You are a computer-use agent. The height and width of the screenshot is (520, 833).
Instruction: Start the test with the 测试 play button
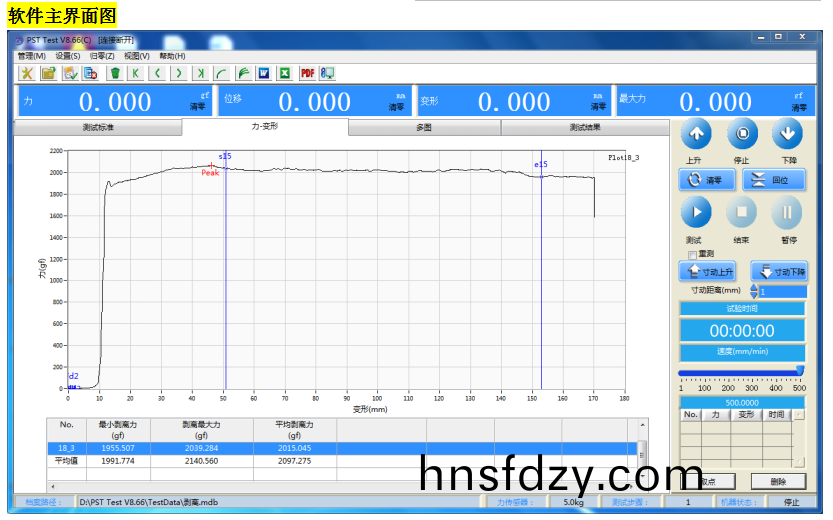[696, 212]
